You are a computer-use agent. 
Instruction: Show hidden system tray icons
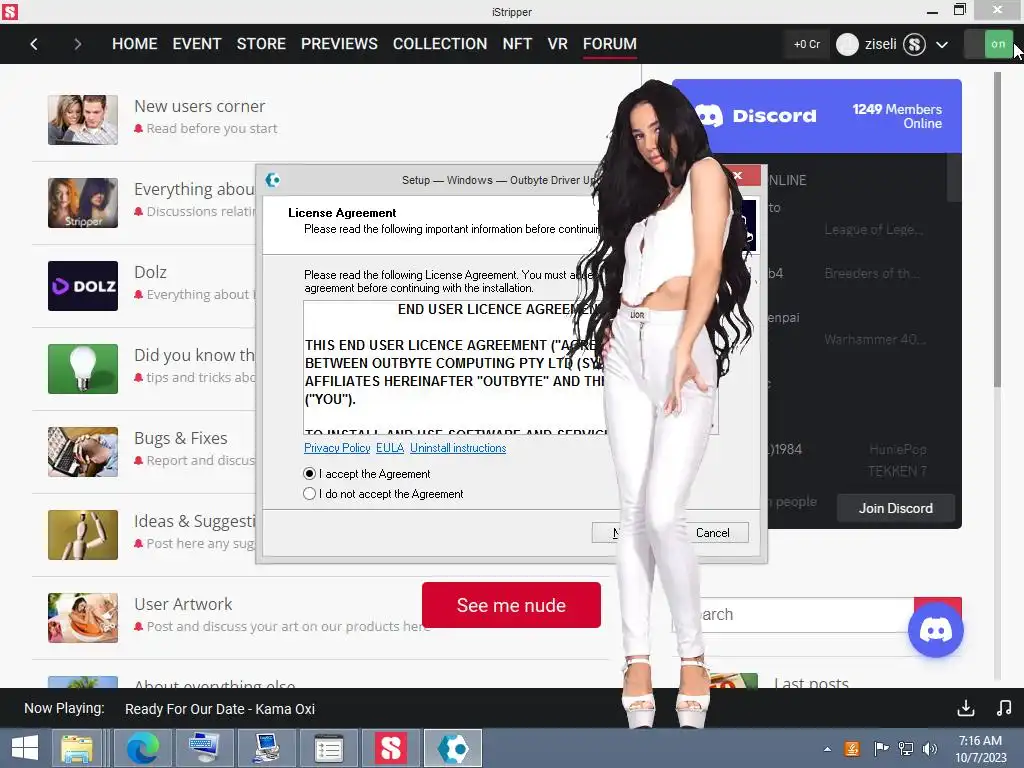pyautogui.click(x=827, y=749)
